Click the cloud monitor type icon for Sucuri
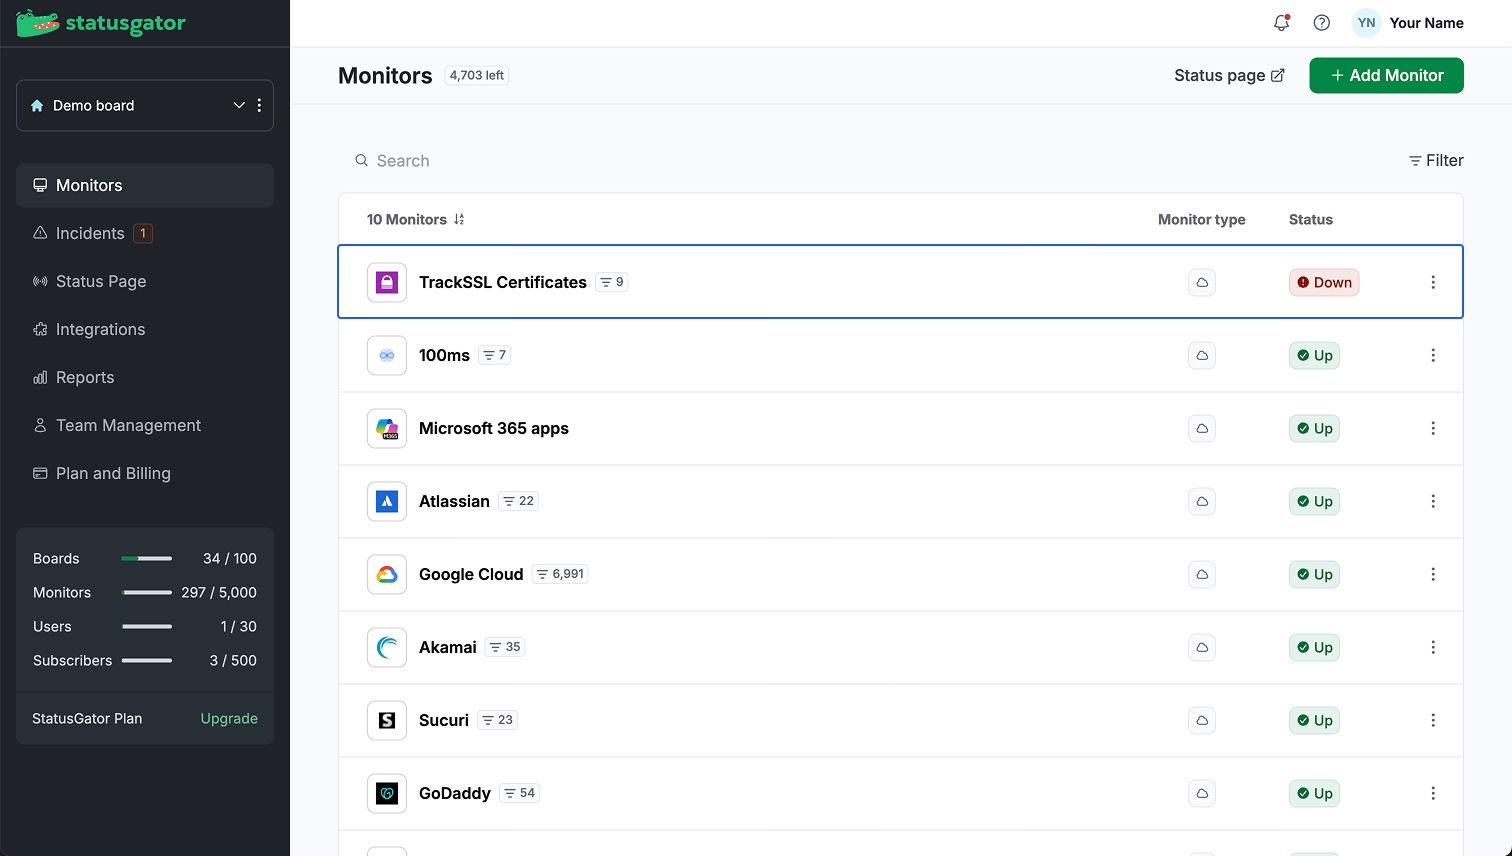1512x856 pixels. (x=1202, y=720)
